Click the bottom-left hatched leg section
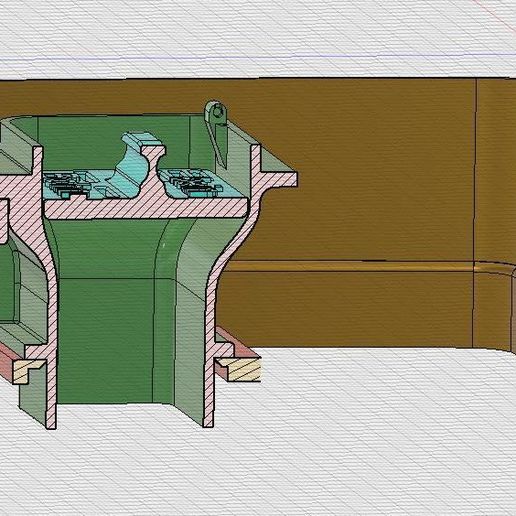 coord(51,393)
